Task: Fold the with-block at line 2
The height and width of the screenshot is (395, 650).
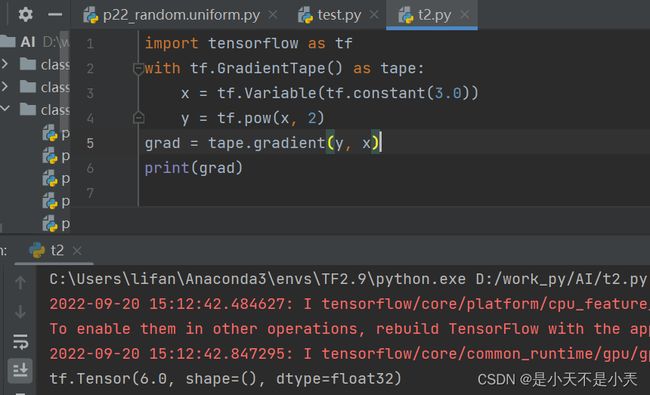Action: pos(138,68)
